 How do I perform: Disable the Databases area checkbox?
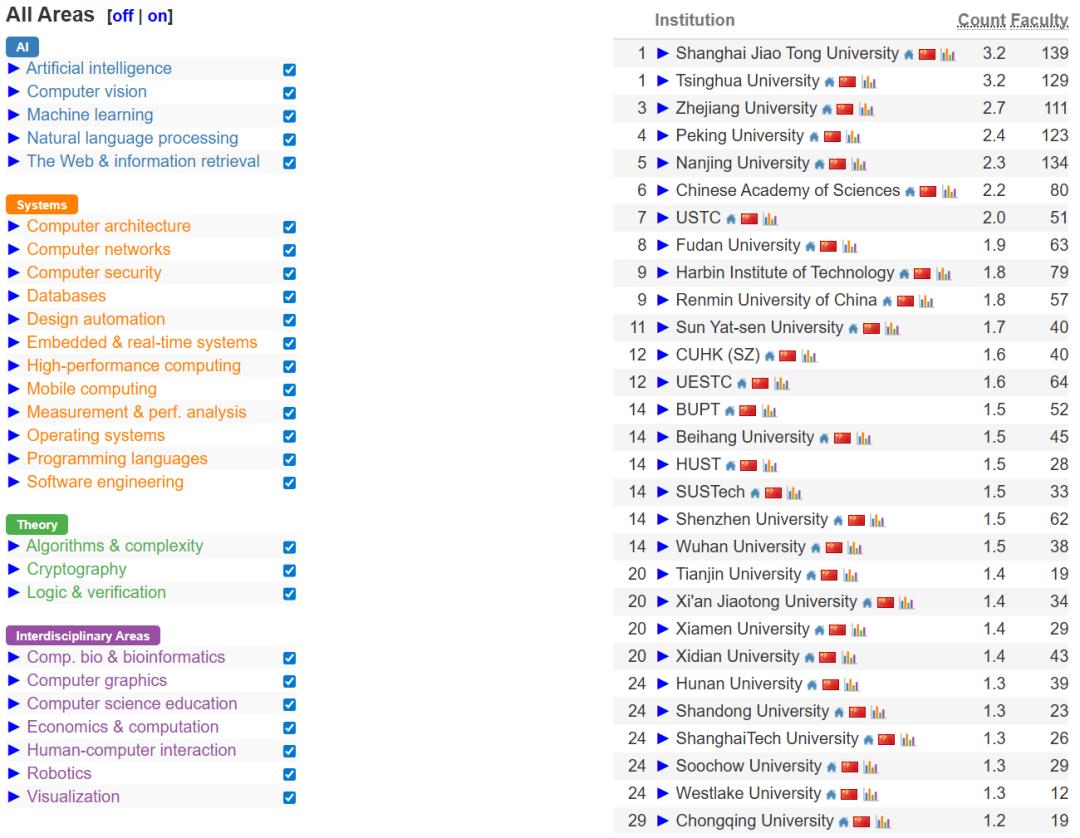[289, 297]
